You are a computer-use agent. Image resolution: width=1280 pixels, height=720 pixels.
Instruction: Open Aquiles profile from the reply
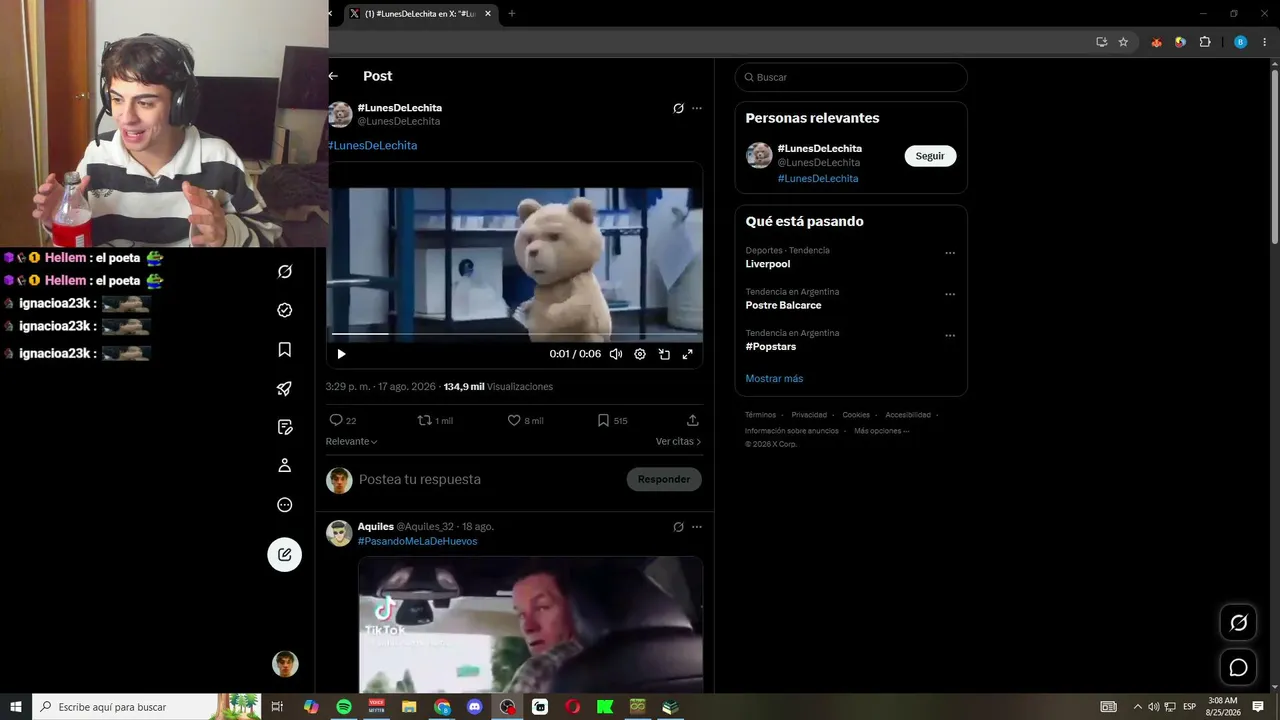click(x=375, y=527)
